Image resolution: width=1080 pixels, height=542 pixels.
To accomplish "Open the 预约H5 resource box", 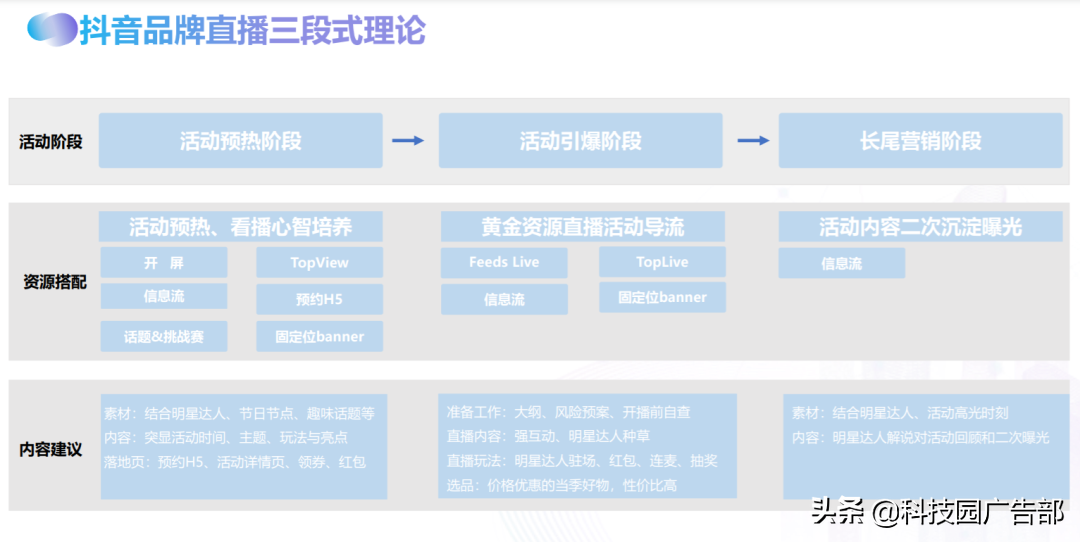I will coord(319,299).
